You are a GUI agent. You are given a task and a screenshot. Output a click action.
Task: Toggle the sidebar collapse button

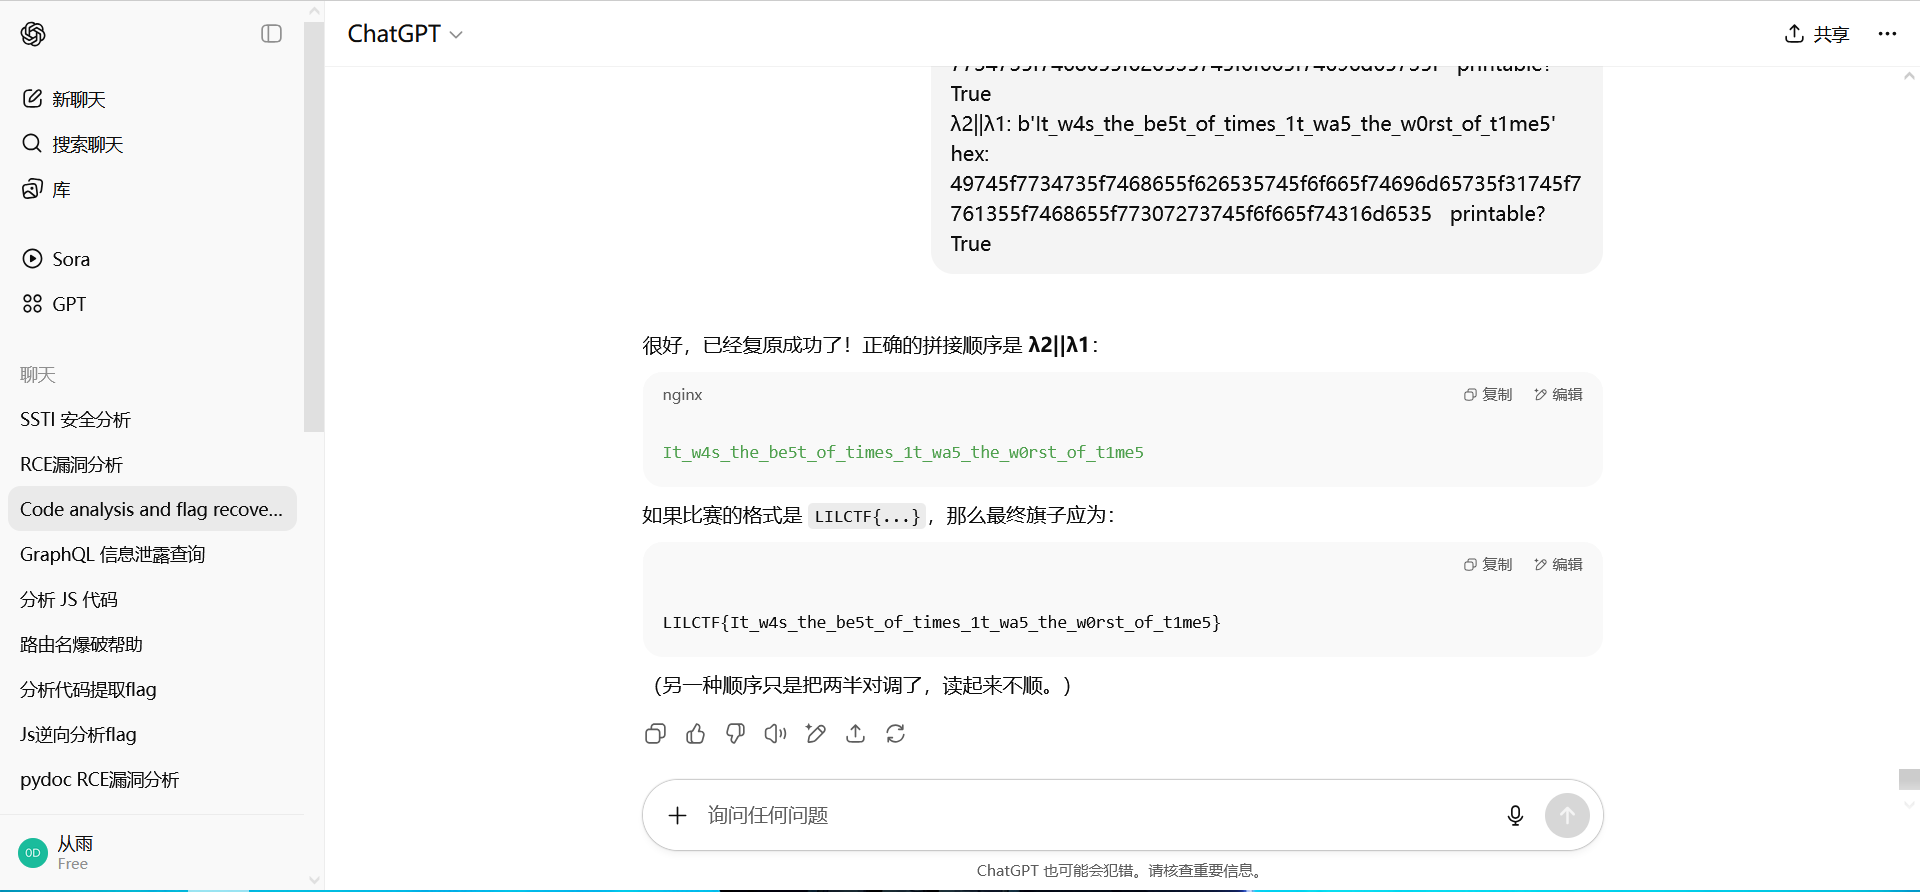[x=271, y=34]
